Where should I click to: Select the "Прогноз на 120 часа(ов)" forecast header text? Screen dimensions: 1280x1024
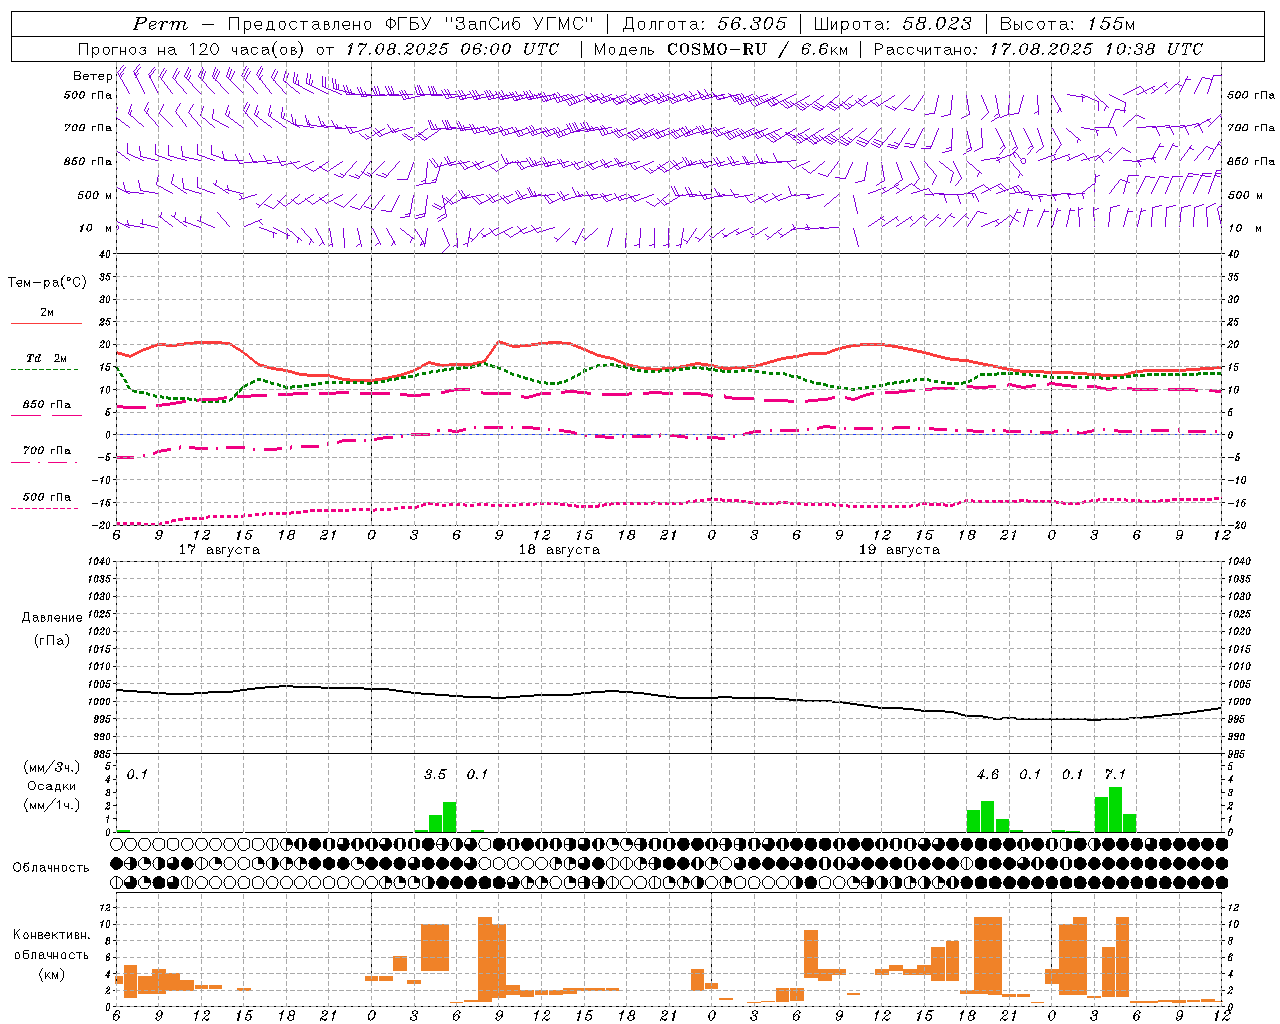(x=192, y=49)
